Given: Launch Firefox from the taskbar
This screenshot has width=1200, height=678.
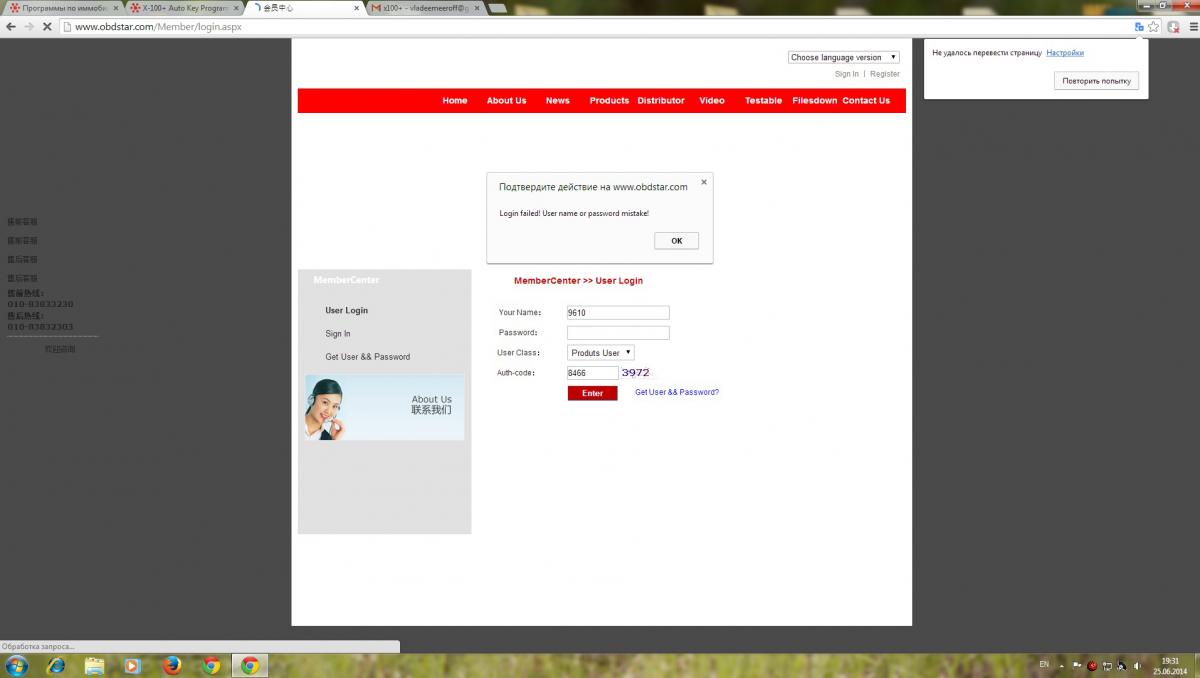Looking at the screenshot, I should tap(172, 665).
